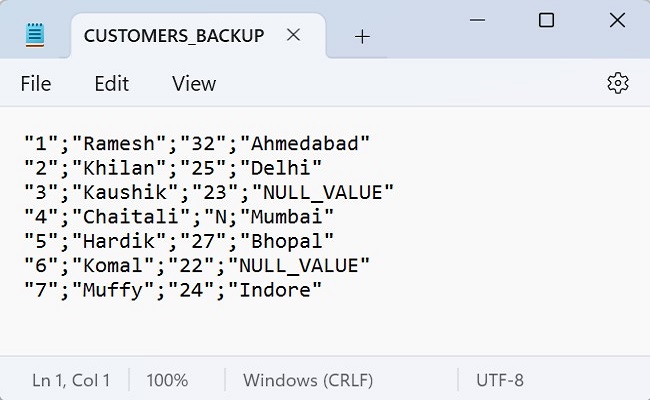This screenshot has width=650, height=400.
Task: Select the CUSTOMERS_BACKUP tab
Action: pyautogui.click(x=174, y=36)
